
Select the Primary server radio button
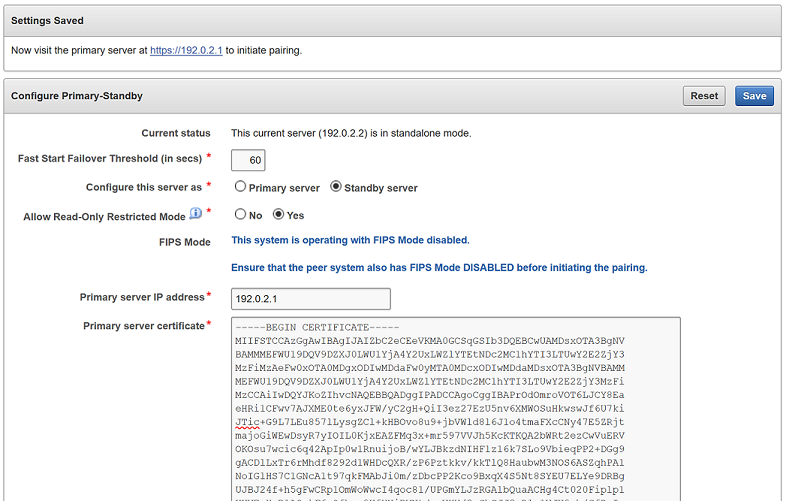(241, 187)
